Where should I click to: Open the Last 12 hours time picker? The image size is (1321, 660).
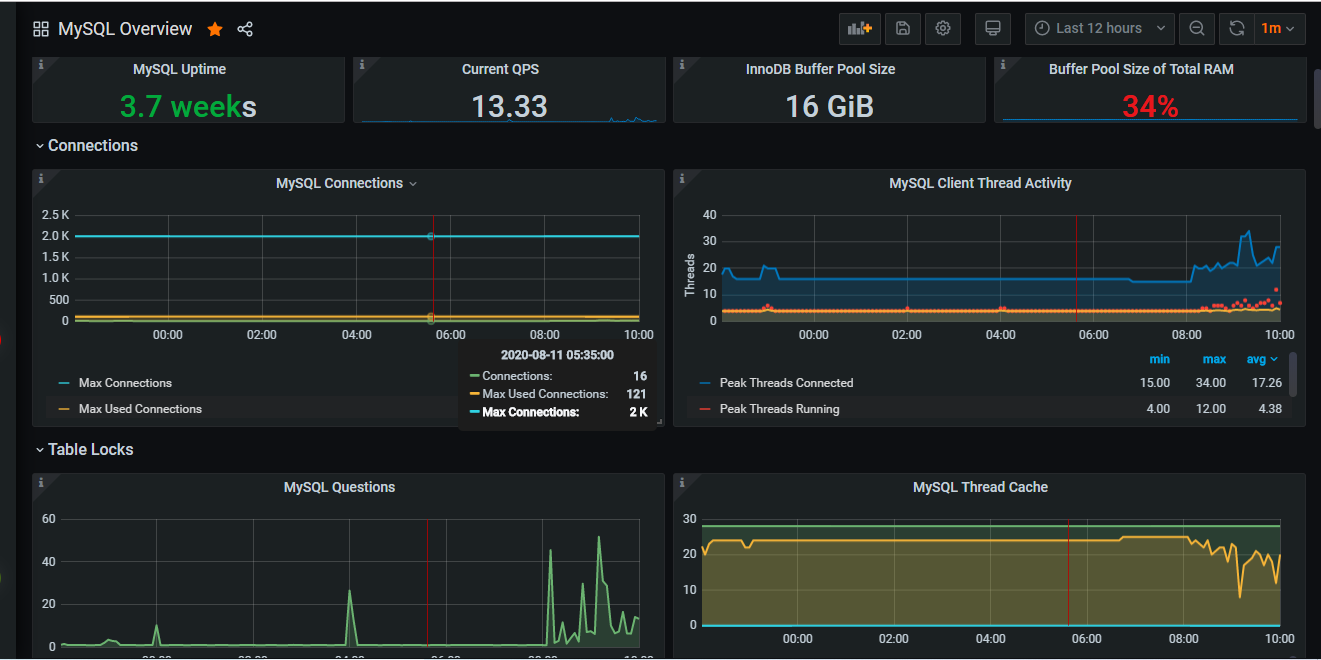point(1099,28)
